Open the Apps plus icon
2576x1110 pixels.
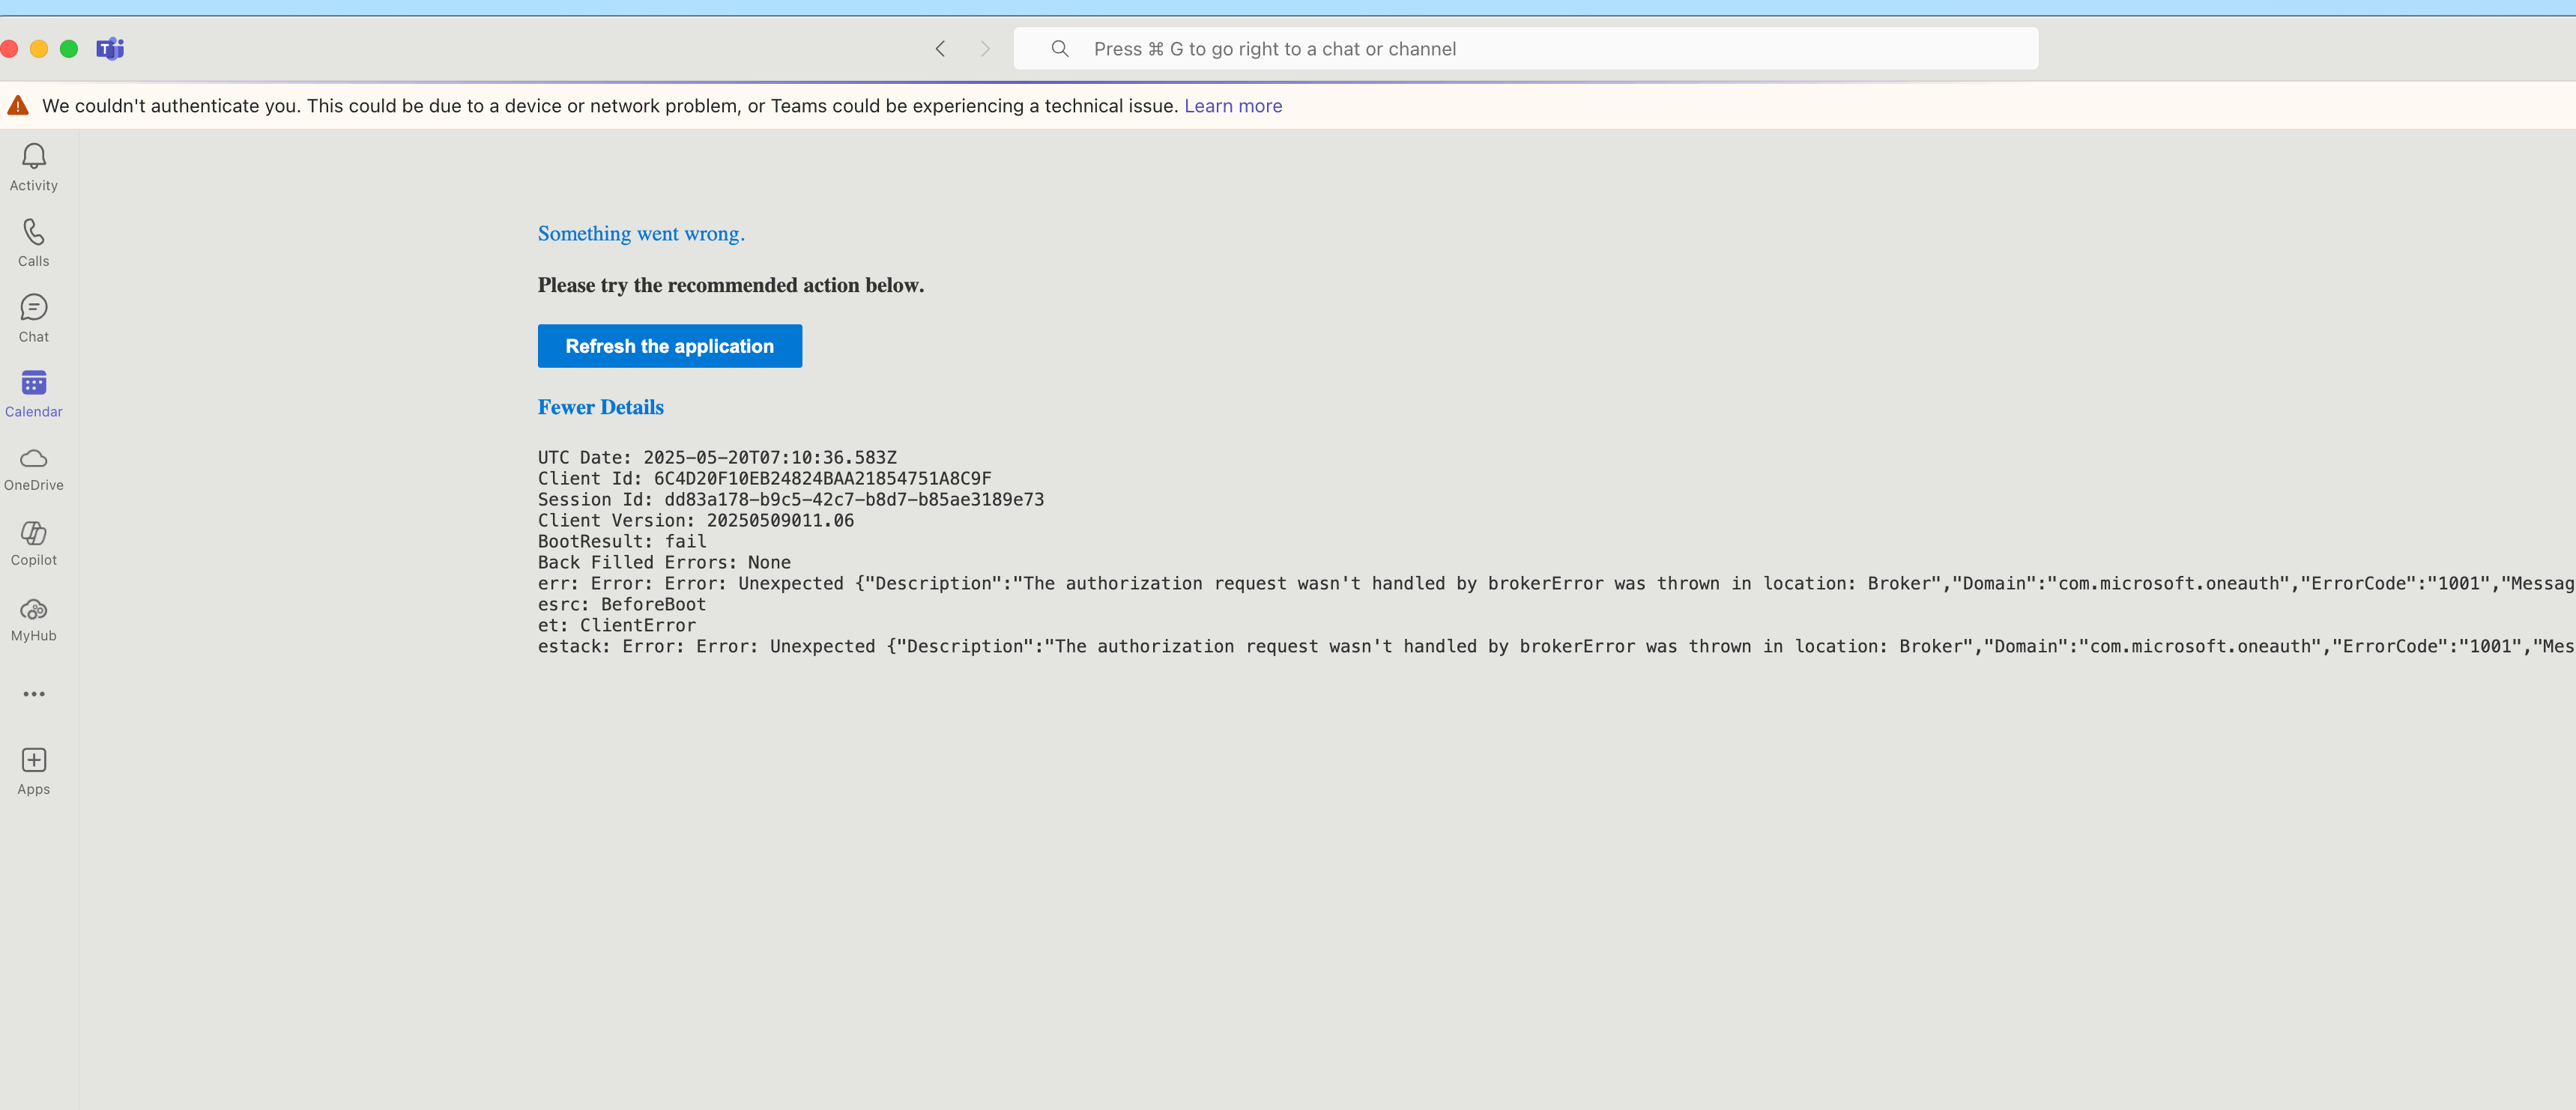pos(34,760)
